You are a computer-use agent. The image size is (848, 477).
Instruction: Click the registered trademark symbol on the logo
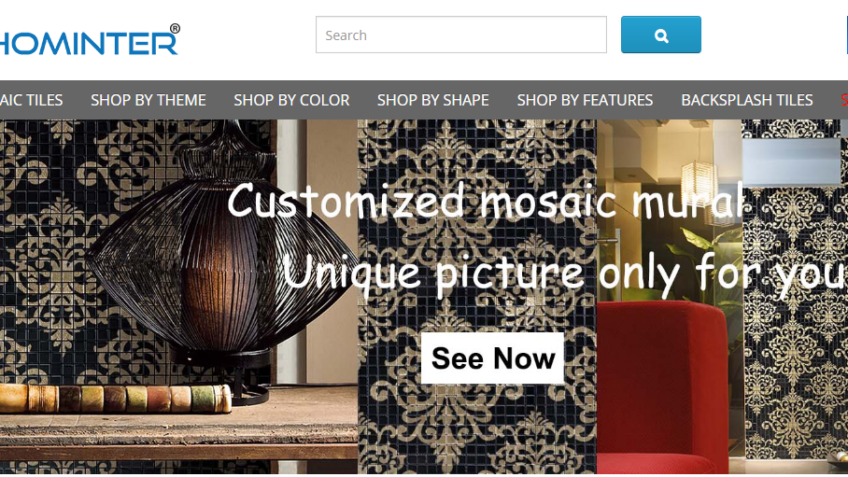pyautogui.click(x=175, y=28)
